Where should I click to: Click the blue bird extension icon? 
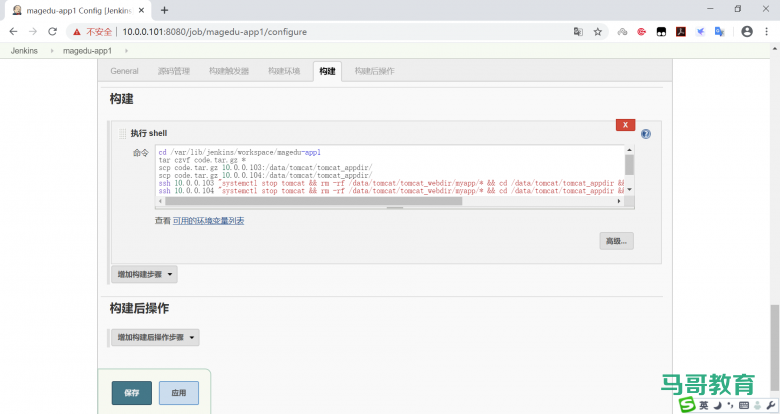point(700,32)
